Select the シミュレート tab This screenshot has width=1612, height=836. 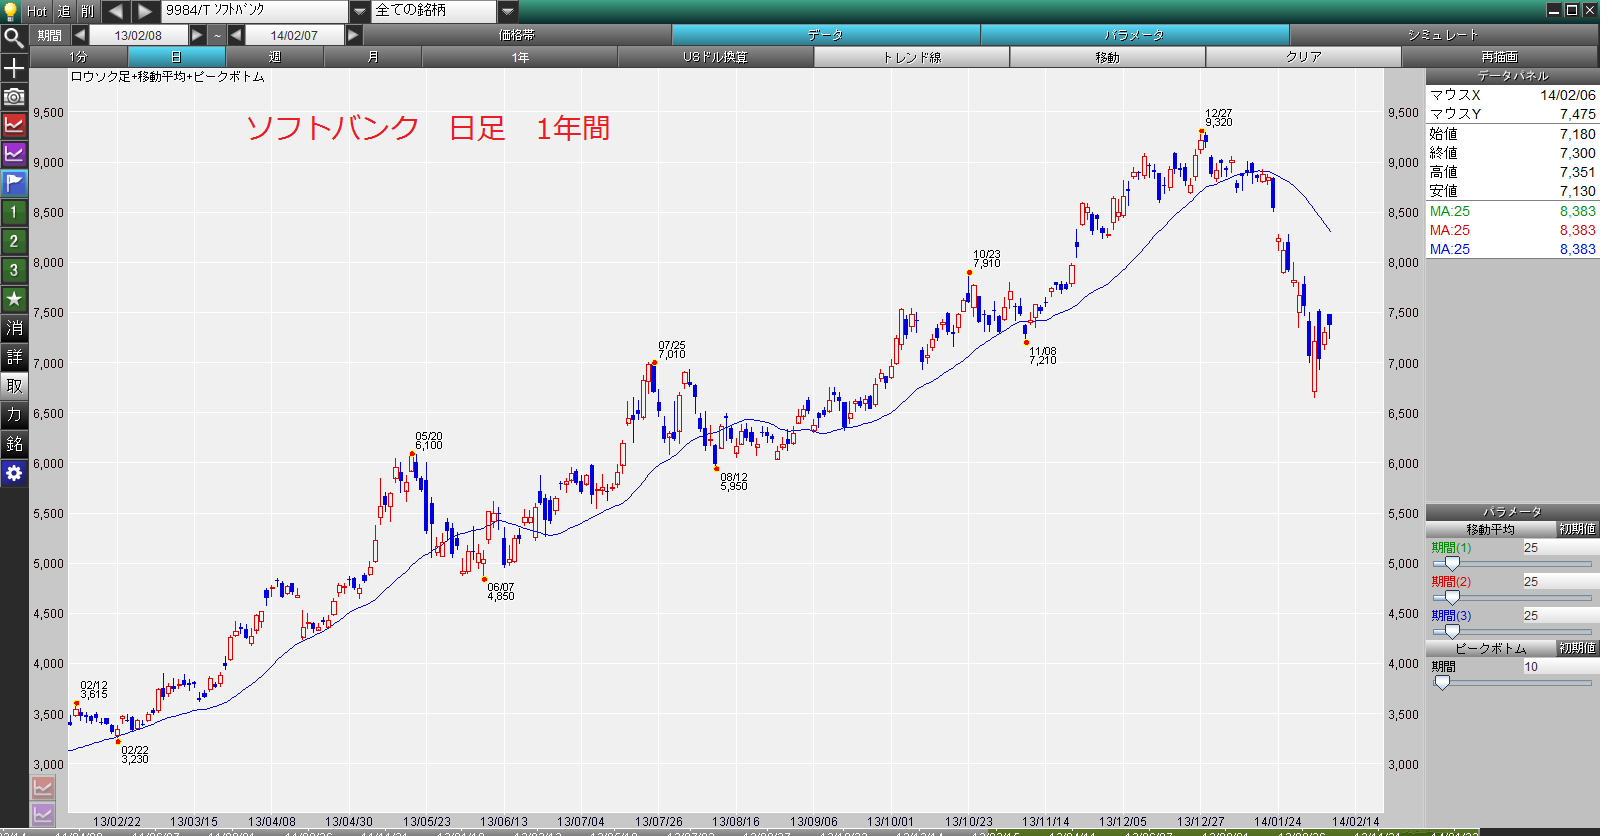(1443, 35)
